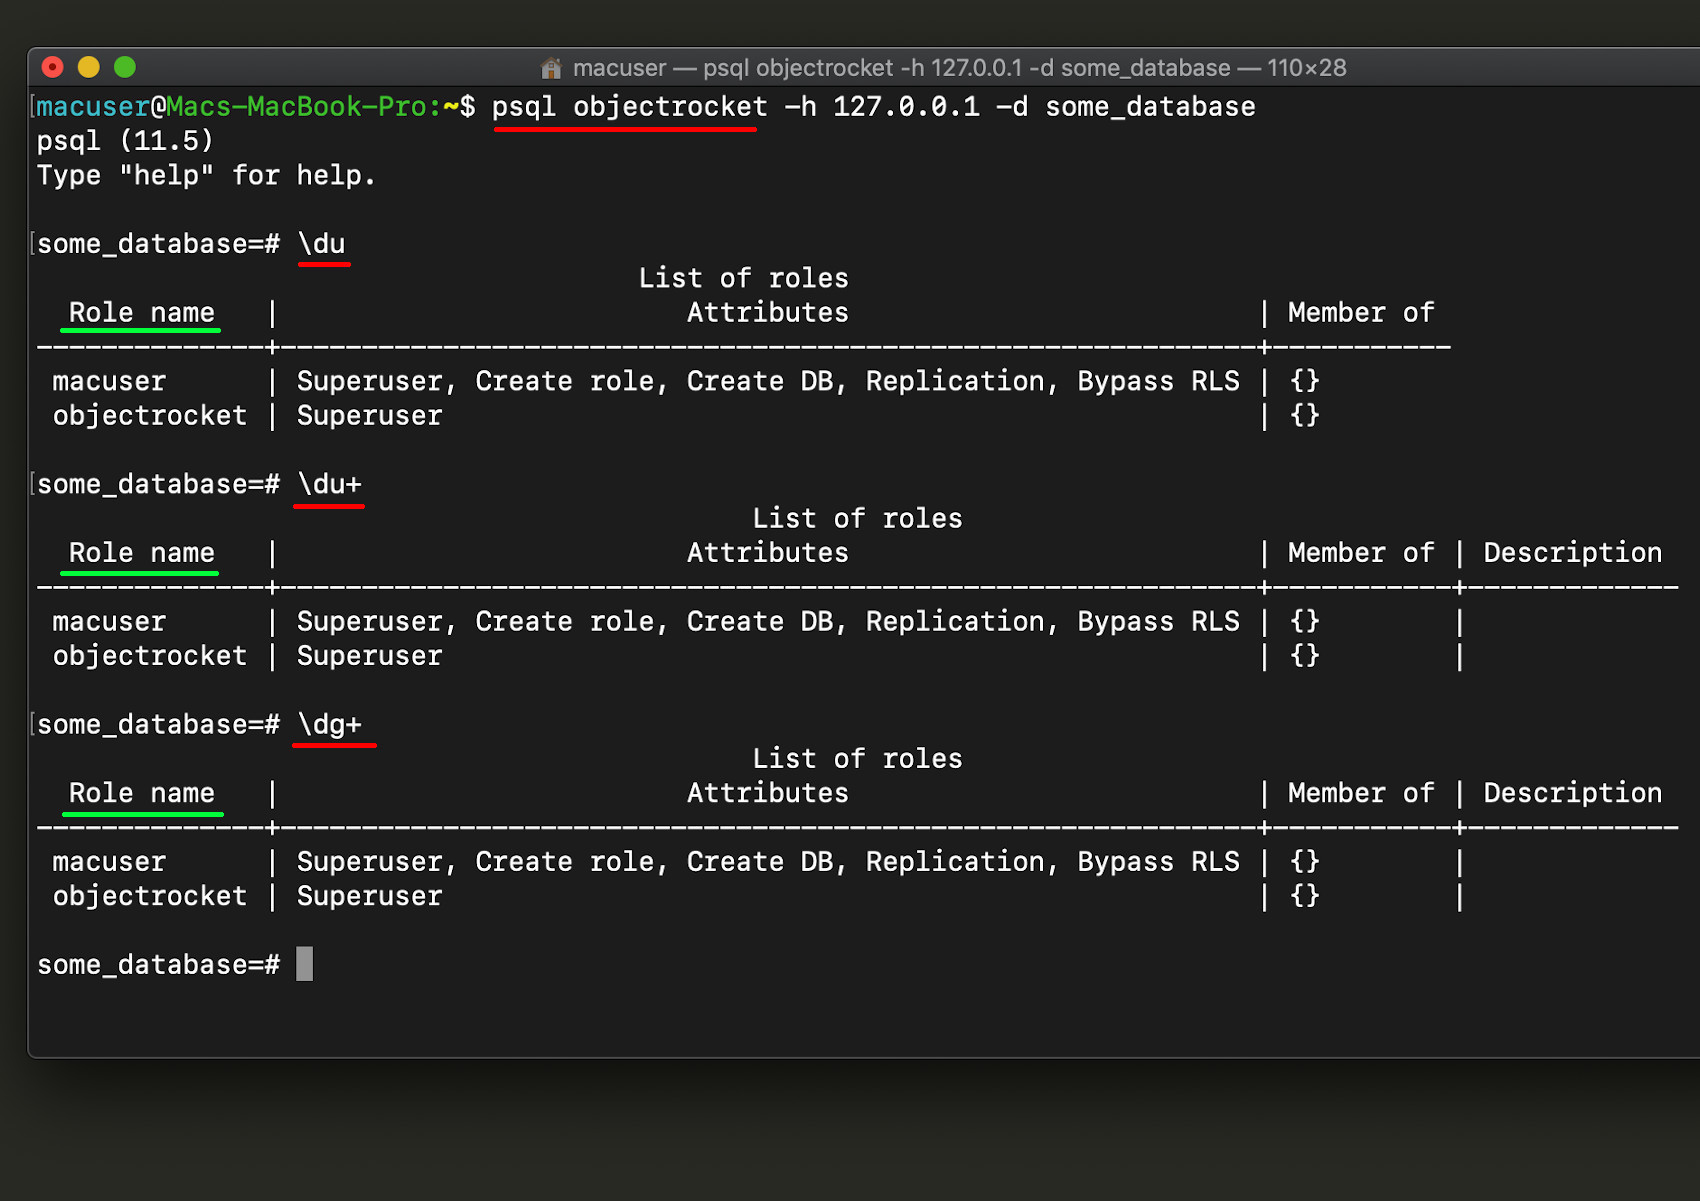Click the \dg+ command text
This screenshot has height=1201, width=1700.
(x=330, y=724)
